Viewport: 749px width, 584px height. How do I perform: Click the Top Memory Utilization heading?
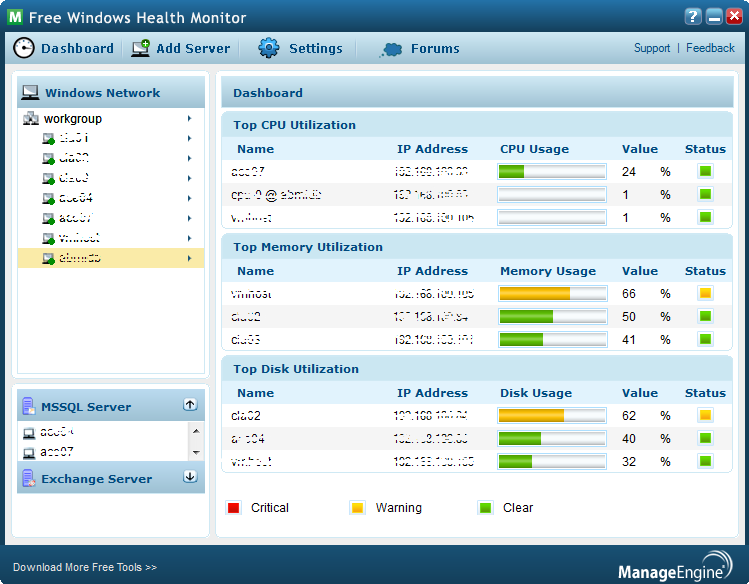(308, 247)
